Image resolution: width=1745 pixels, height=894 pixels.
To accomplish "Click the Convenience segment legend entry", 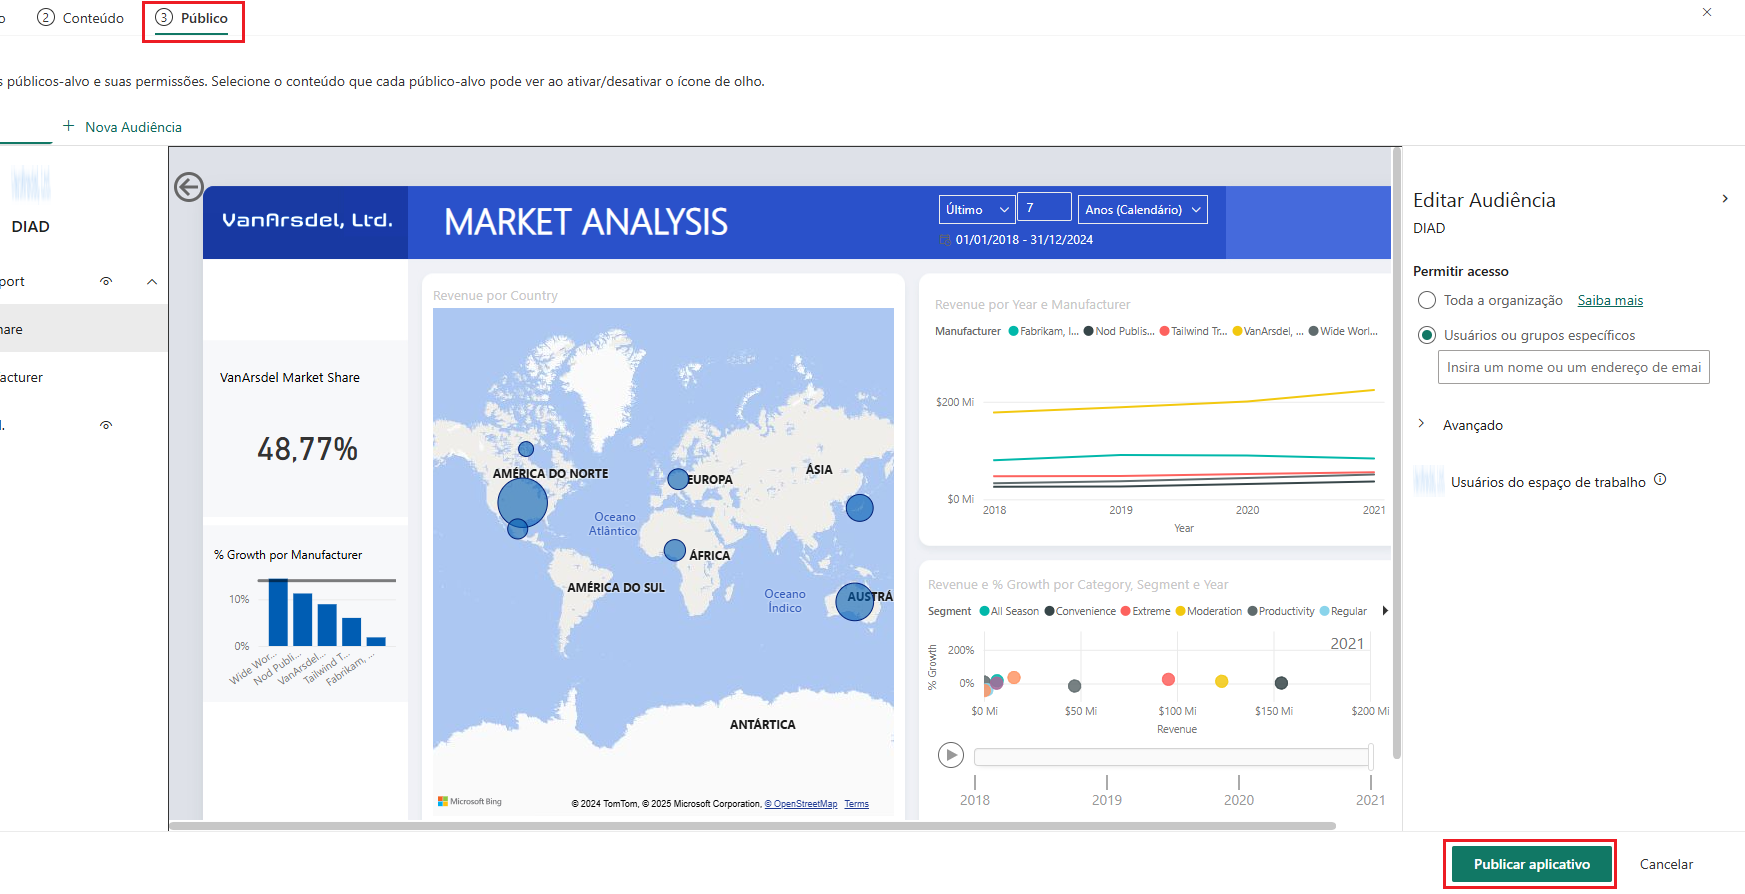I will 1080,611.
